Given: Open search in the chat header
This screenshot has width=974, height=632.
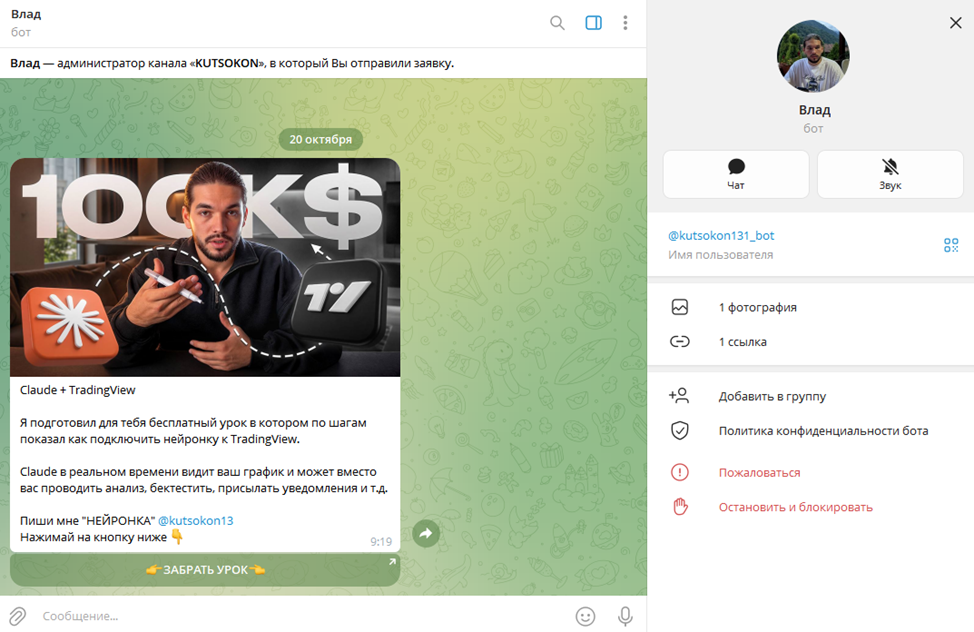Looking at the screenshot, I should coord(557,23).
